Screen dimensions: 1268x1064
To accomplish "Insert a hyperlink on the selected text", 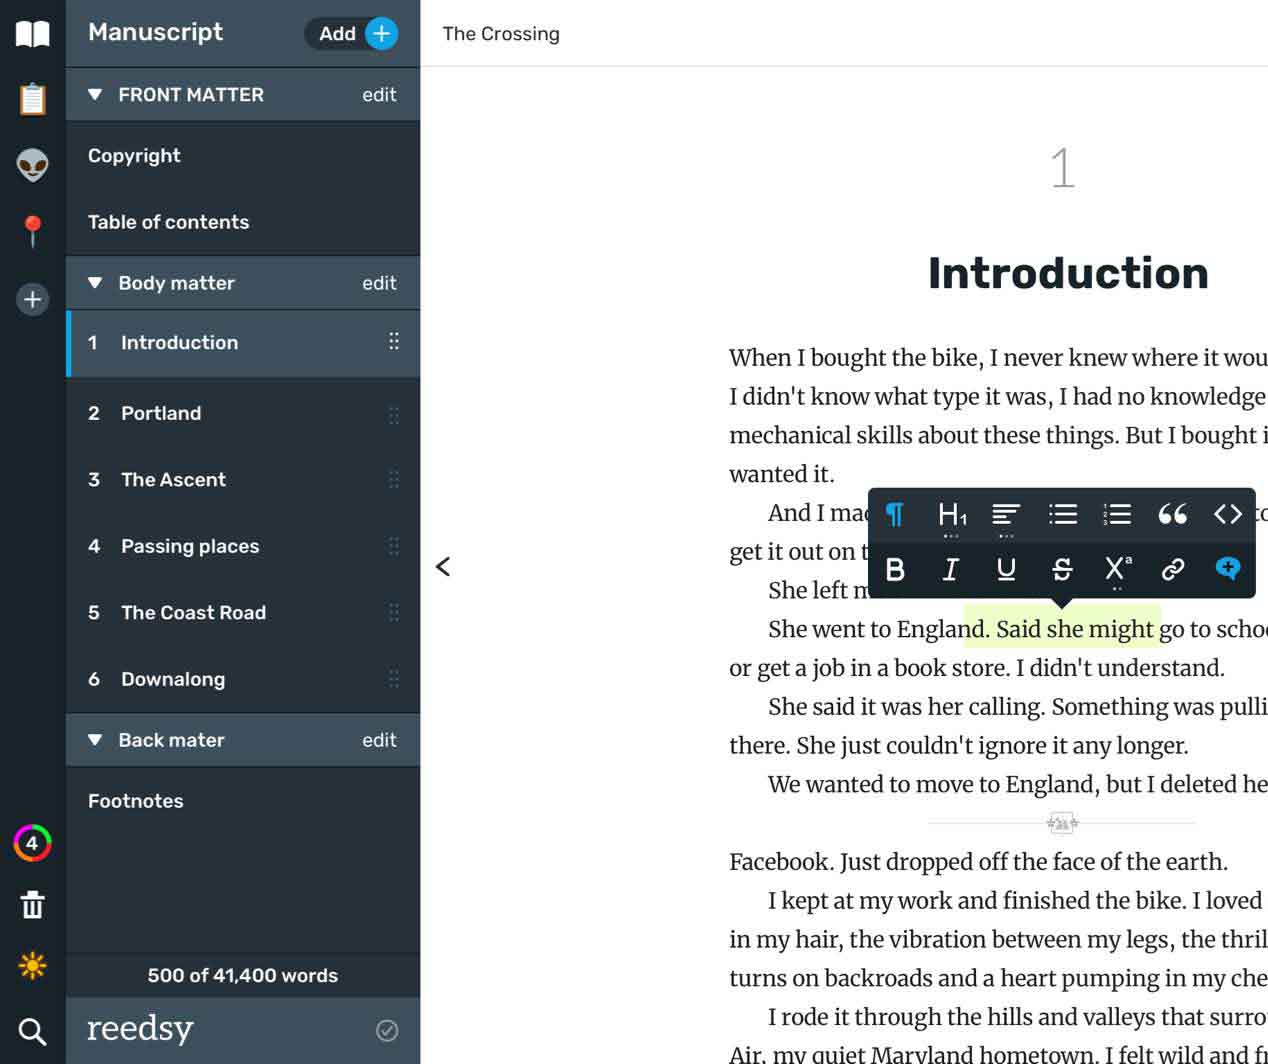I will (x=1173, y=569).
